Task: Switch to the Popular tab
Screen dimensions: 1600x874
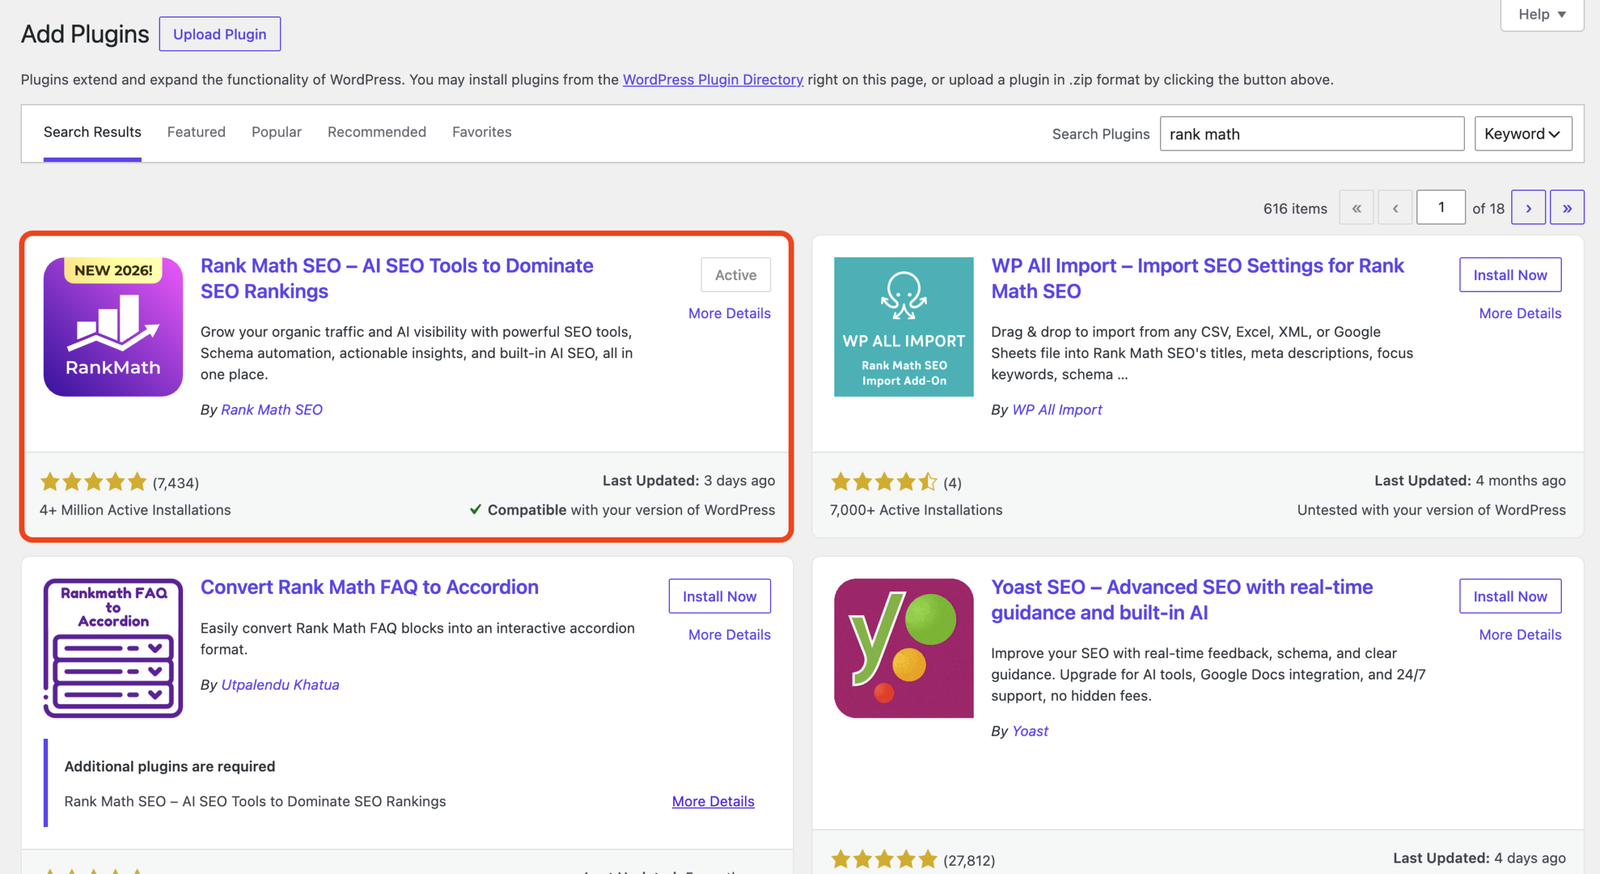Action: (x=277, y=132)
